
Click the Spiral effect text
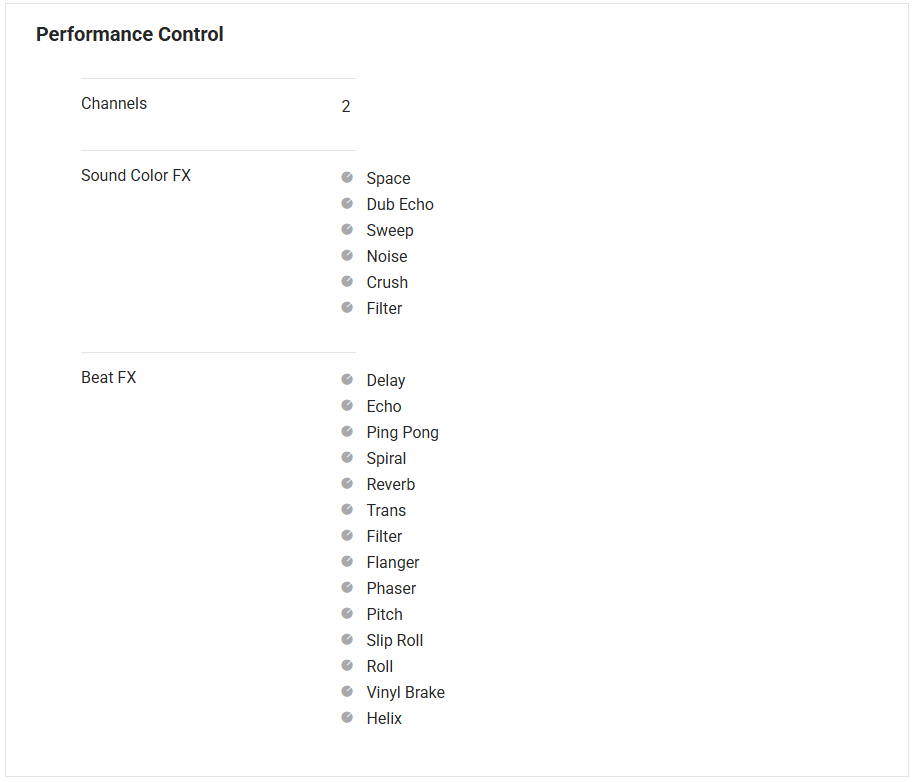[386, 458]
